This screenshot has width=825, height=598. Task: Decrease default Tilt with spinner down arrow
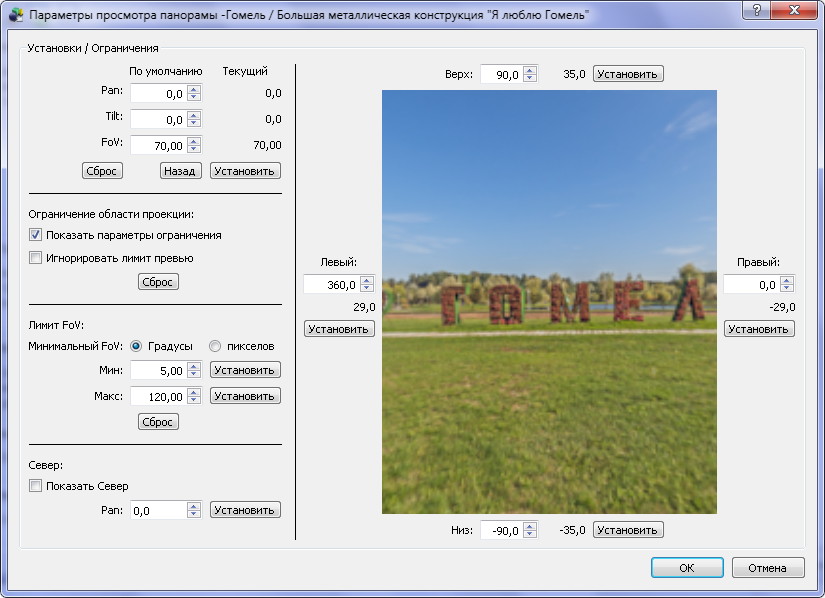click(194, 124)
